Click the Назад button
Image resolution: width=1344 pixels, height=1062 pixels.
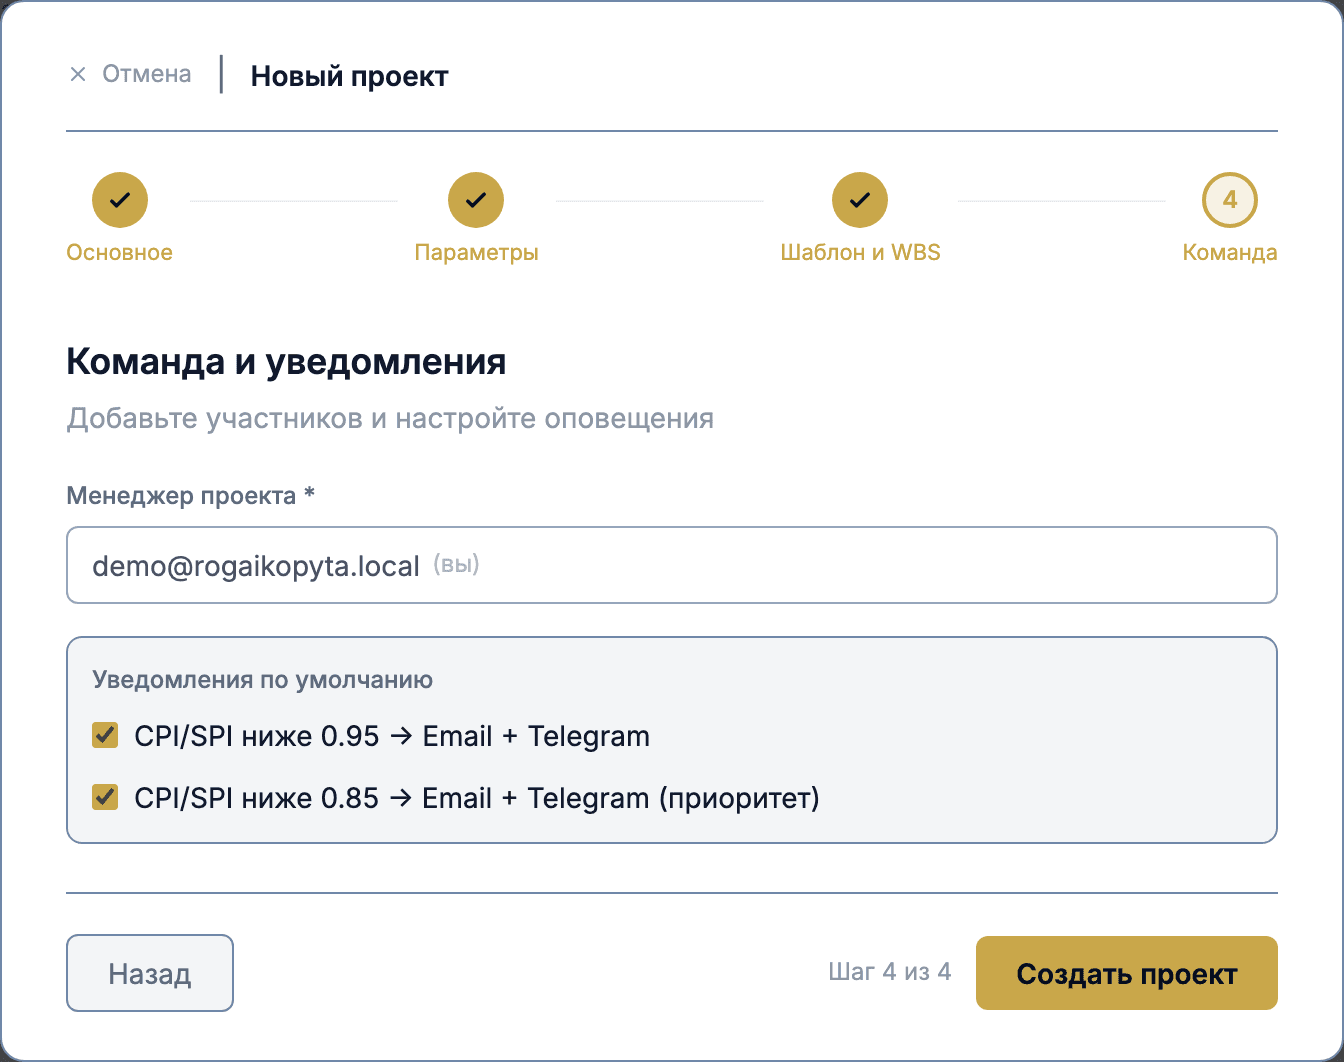pyautogui.click(x=150, y=973)
